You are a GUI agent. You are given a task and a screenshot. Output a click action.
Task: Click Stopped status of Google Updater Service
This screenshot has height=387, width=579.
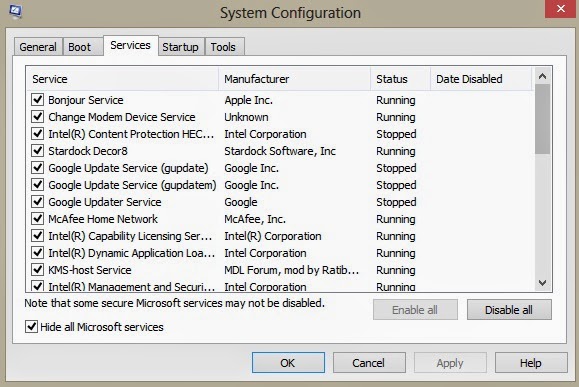coord(396,202)
